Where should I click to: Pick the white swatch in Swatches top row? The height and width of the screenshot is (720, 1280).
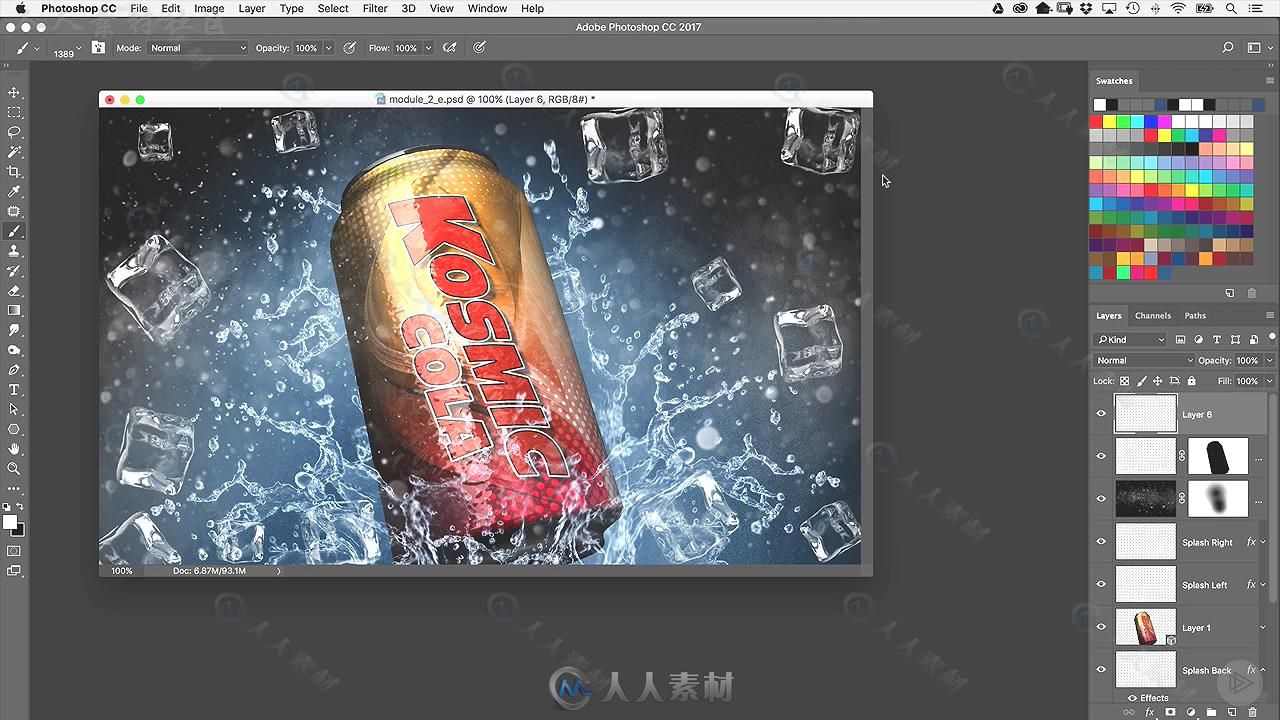click(x=1100, y=104)
